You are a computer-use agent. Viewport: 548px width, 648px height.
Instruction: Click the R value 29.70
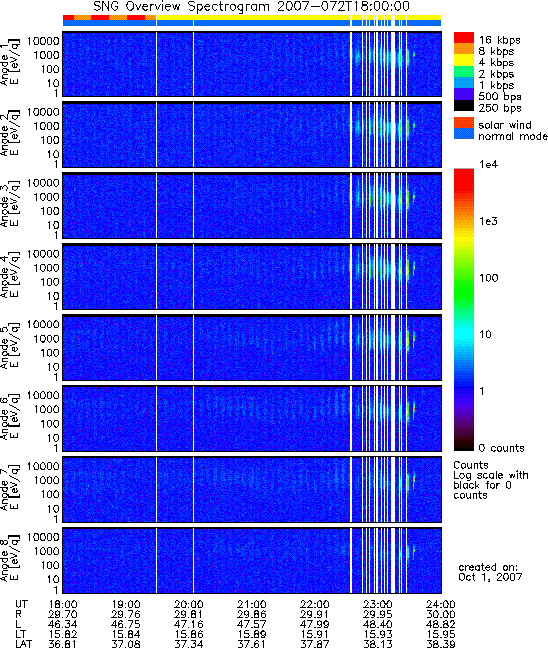click(62, 615)
